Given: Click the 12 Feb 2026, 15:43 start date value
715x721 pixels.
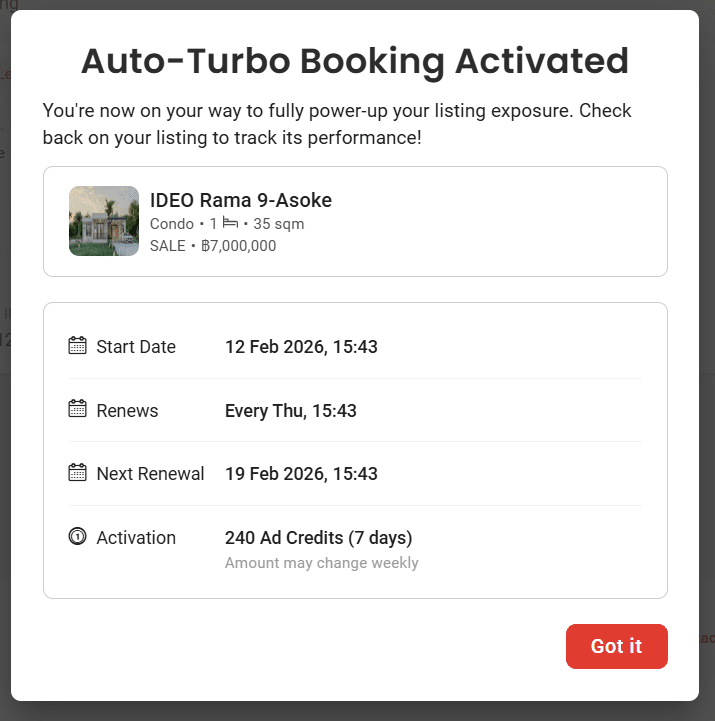Looking at the screenshot, I should tap(301, 347).
